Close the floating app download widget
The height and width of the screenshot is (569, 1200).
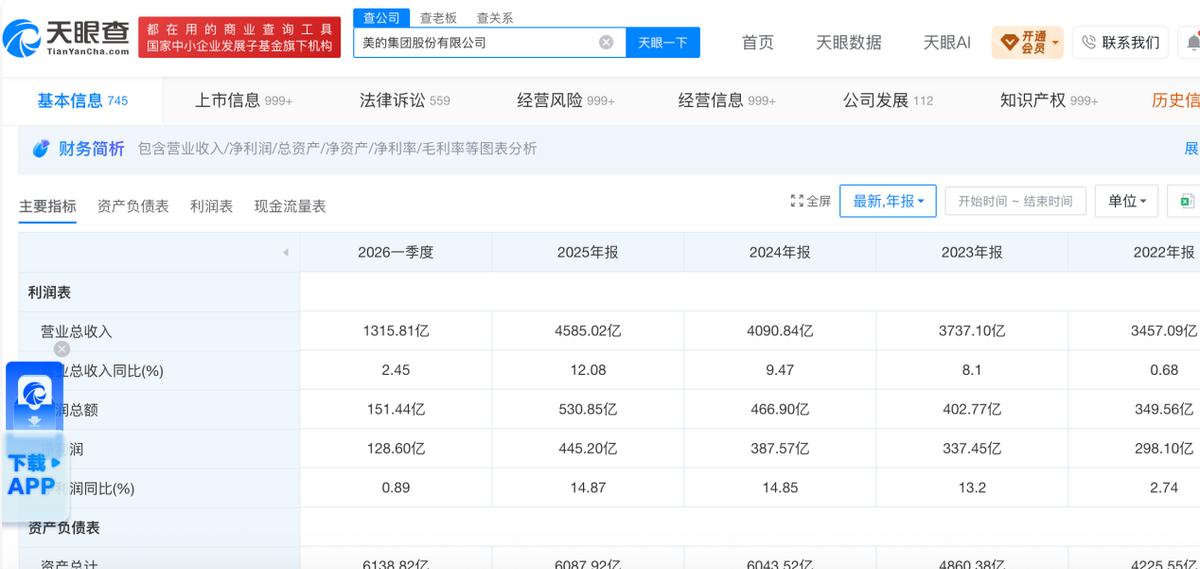tap(62, 349)
